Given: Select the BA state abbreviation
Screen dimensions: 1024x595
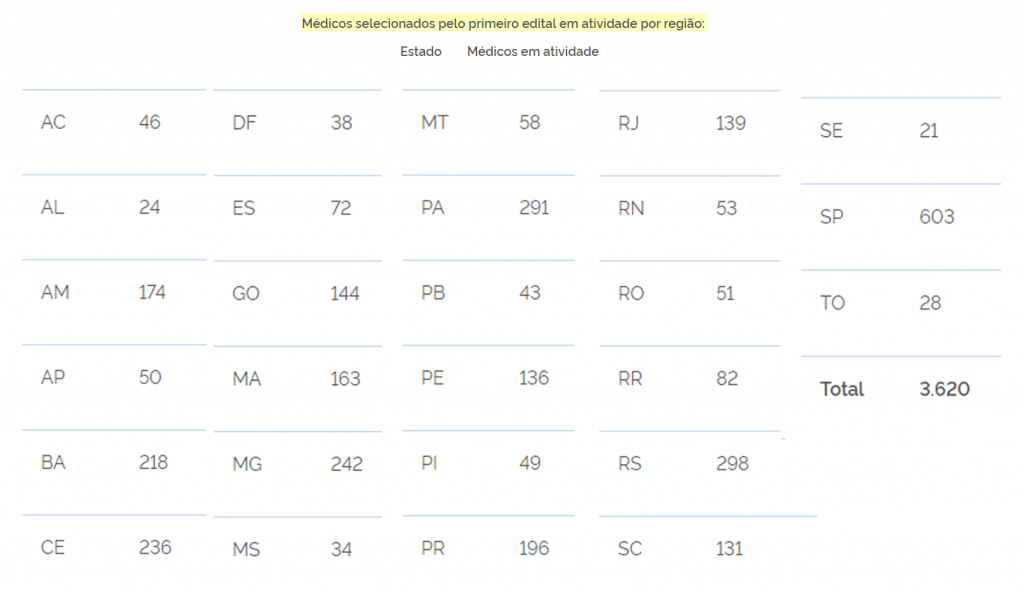Looking at the screenshot, I should [x=54, y=463].
